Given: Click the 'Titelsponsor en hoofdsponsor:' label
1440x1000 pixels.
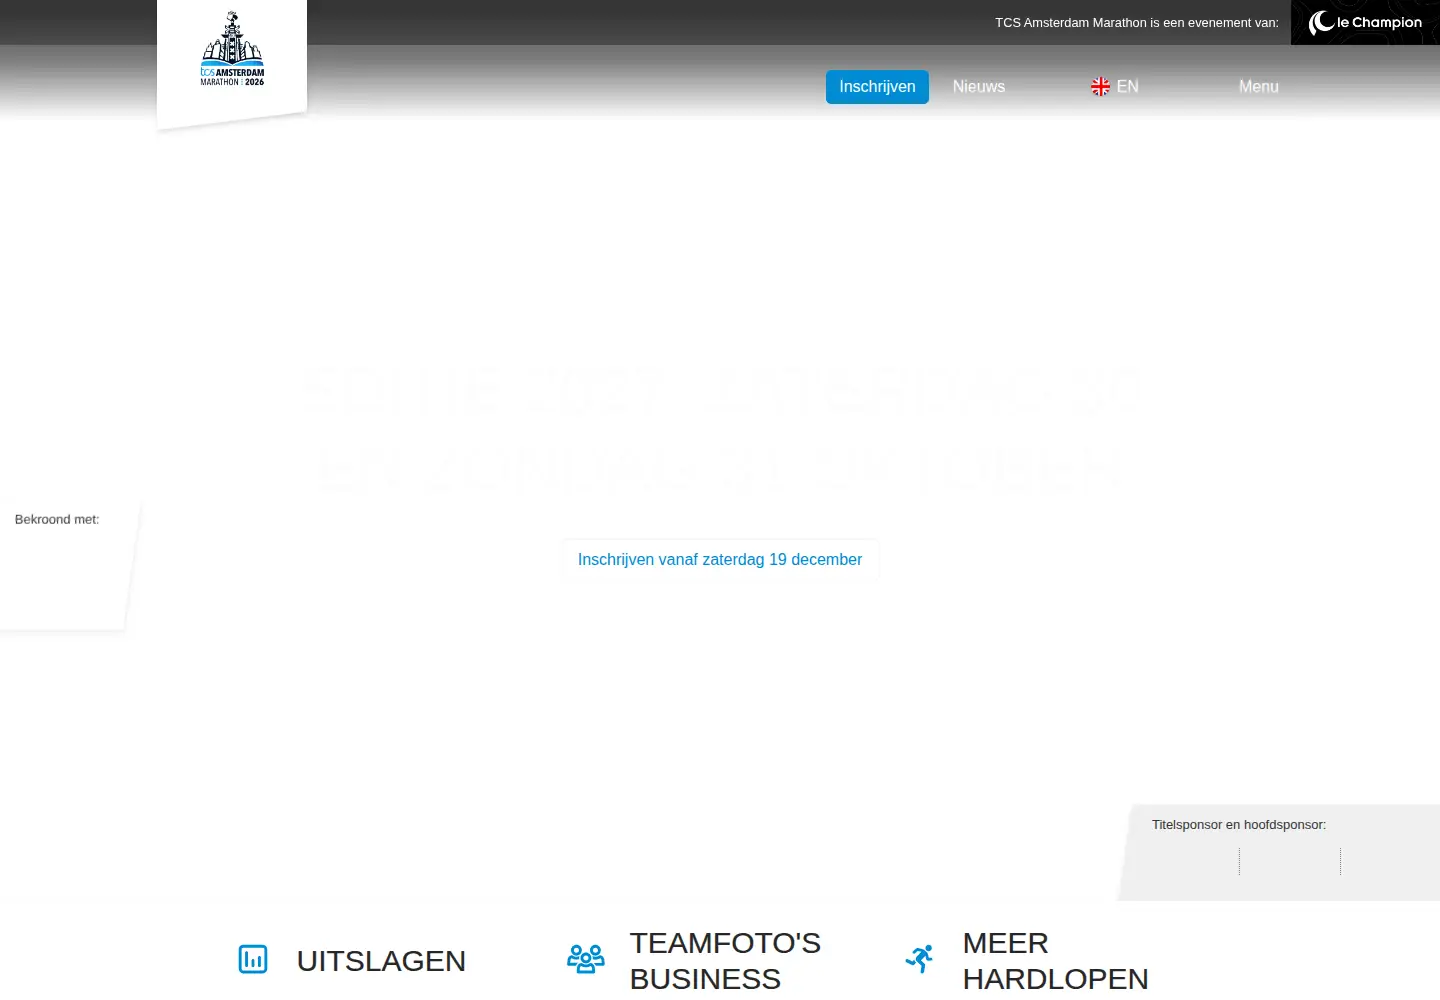Looking at the screenshot, I should coord(1239,825).
